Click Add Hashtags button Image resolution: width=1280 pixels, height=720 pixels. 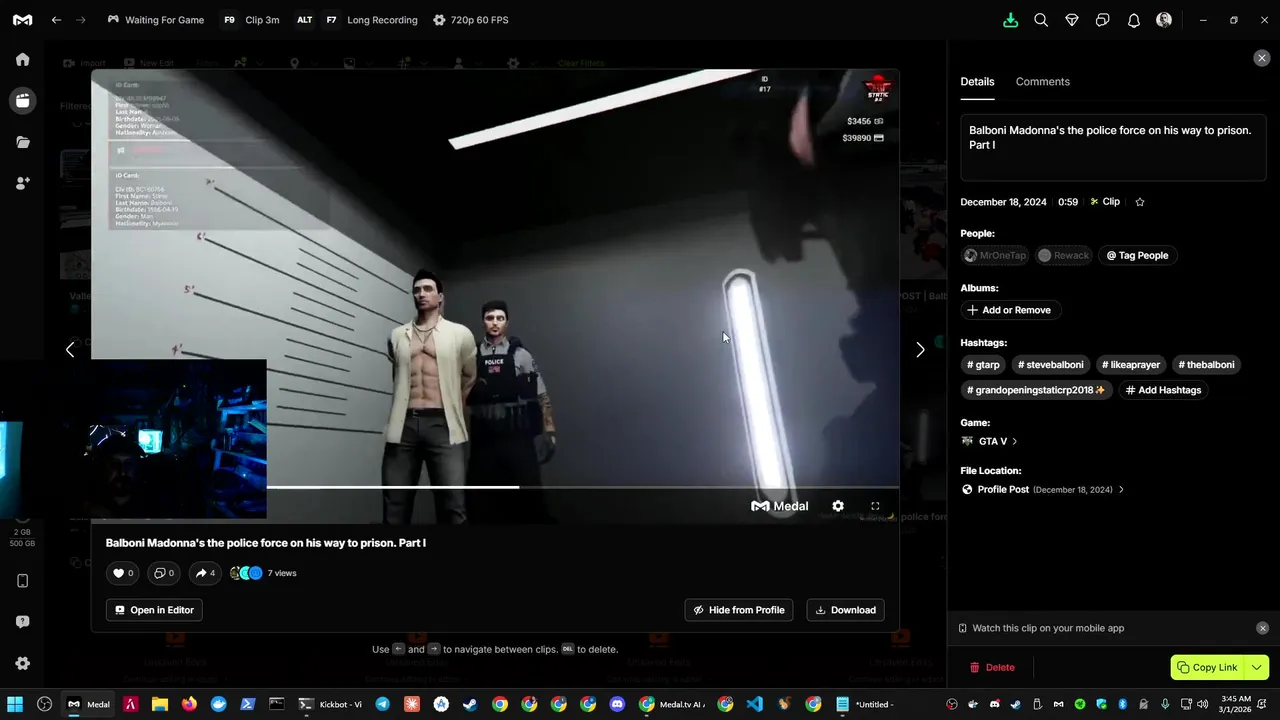pyautogui.click(x=1163, y=390)
